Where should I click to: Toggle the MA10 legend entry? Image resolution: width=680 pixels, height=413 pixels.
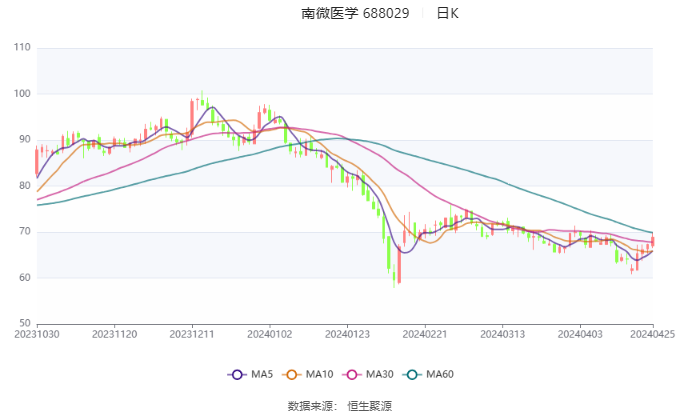click(308, 374)
